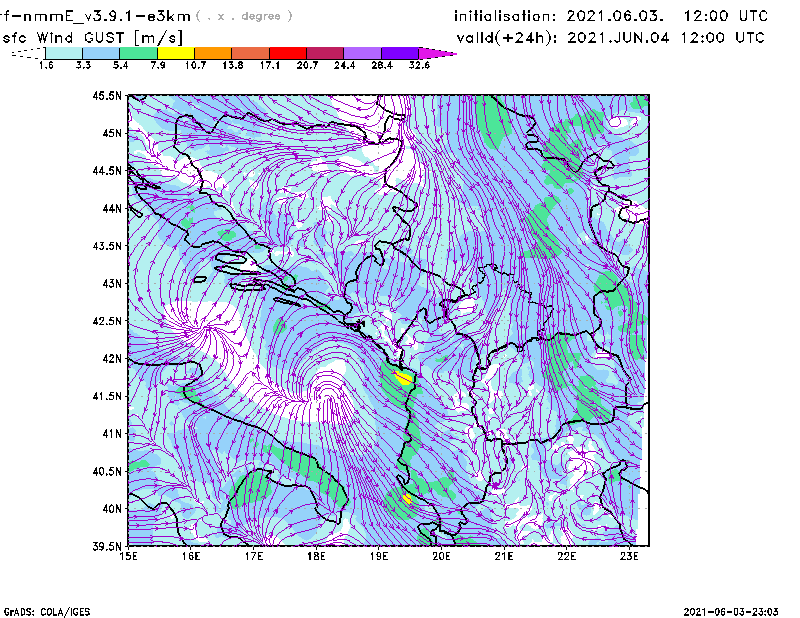
Task: Click the 22E longitude label
Action: tap(566, 556)
